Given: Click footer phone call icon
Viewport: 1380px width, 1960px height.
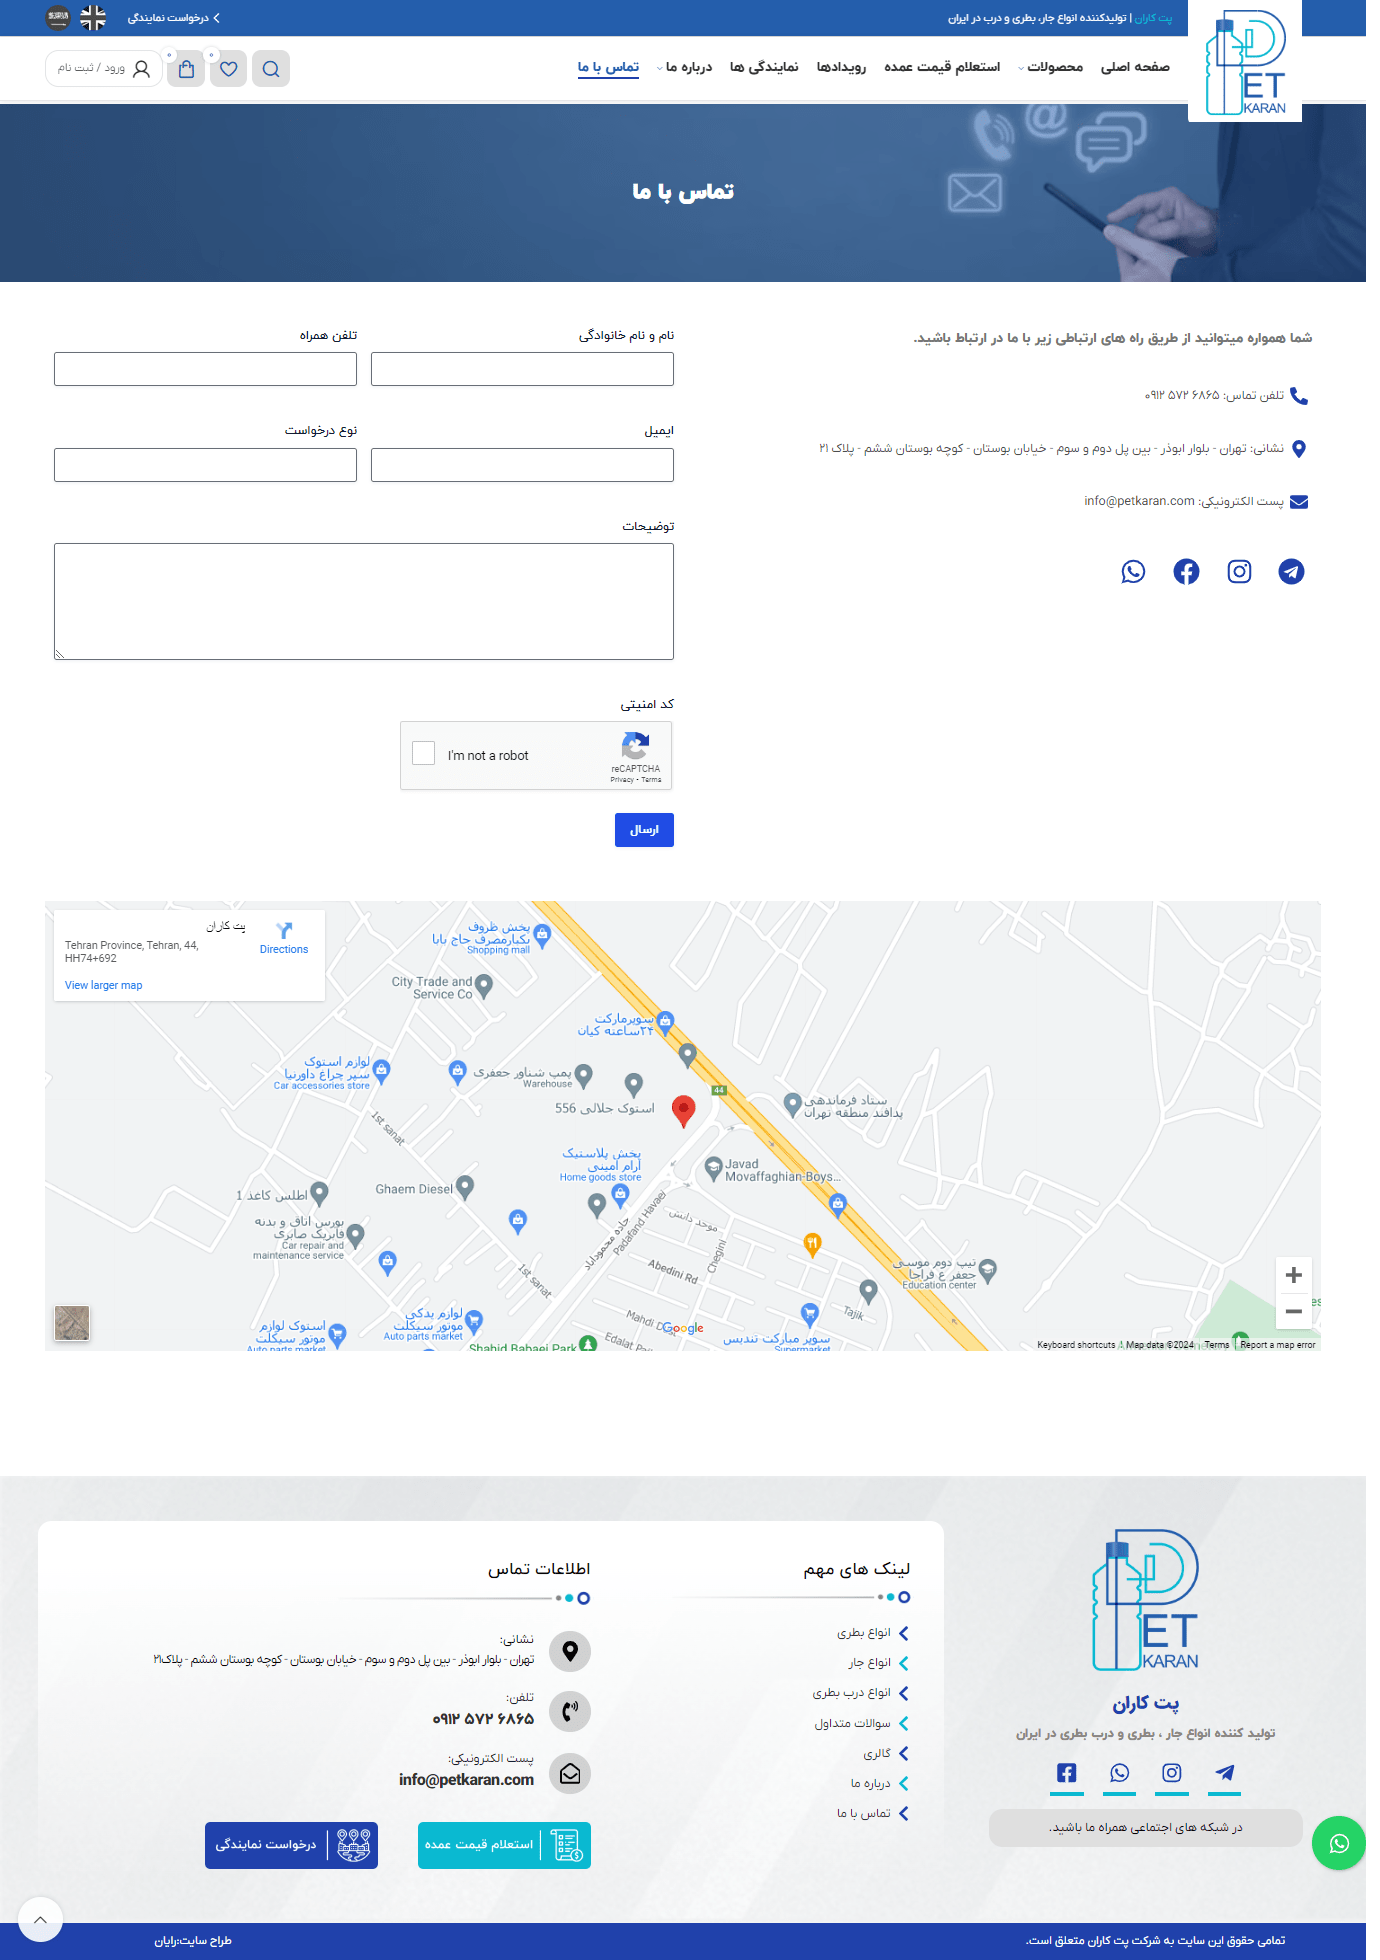Looking at the screenshot, I should click(570, 1711).
